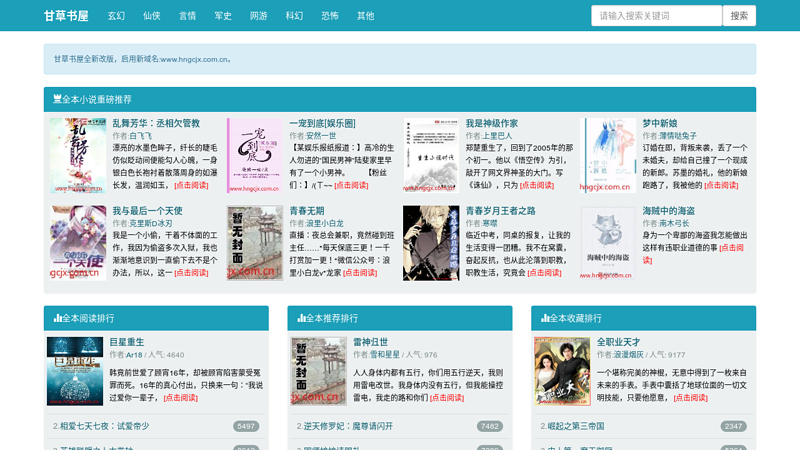The image size is (800, 450).
Task: Open the title link 梦中新娘
Action: 660,123
